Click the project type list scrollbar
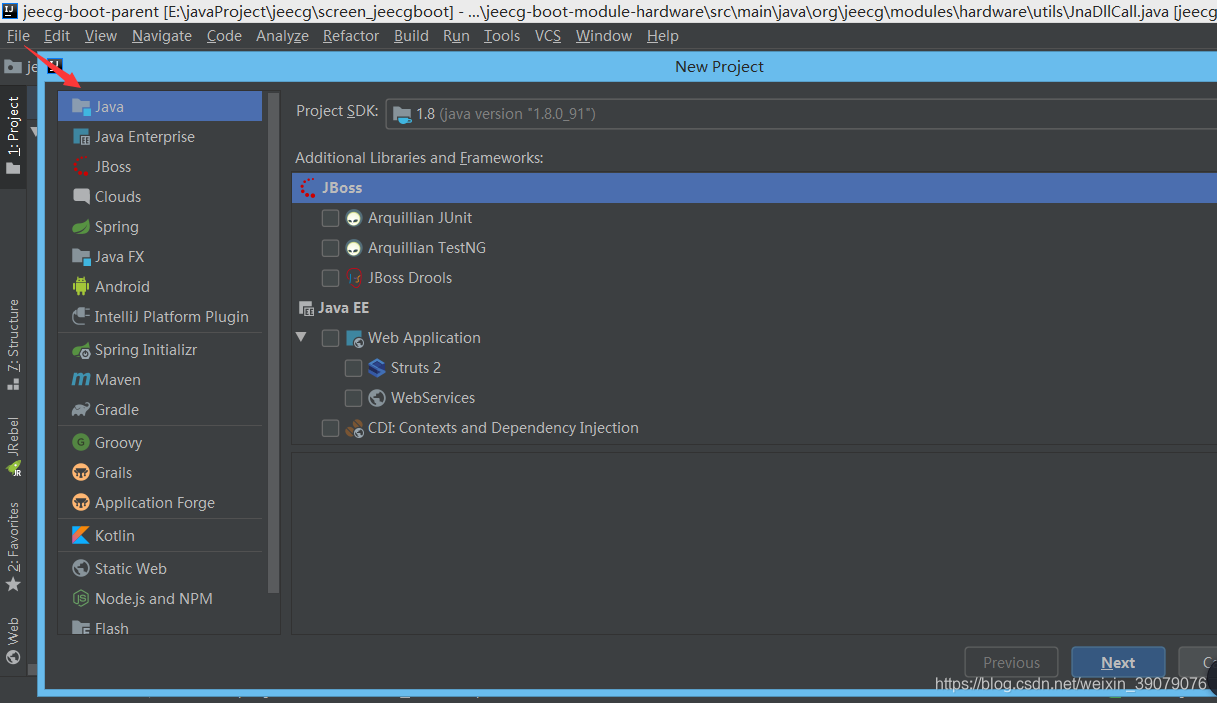The height and width of the screenshot is (703, 1217). tap(274, 342)
